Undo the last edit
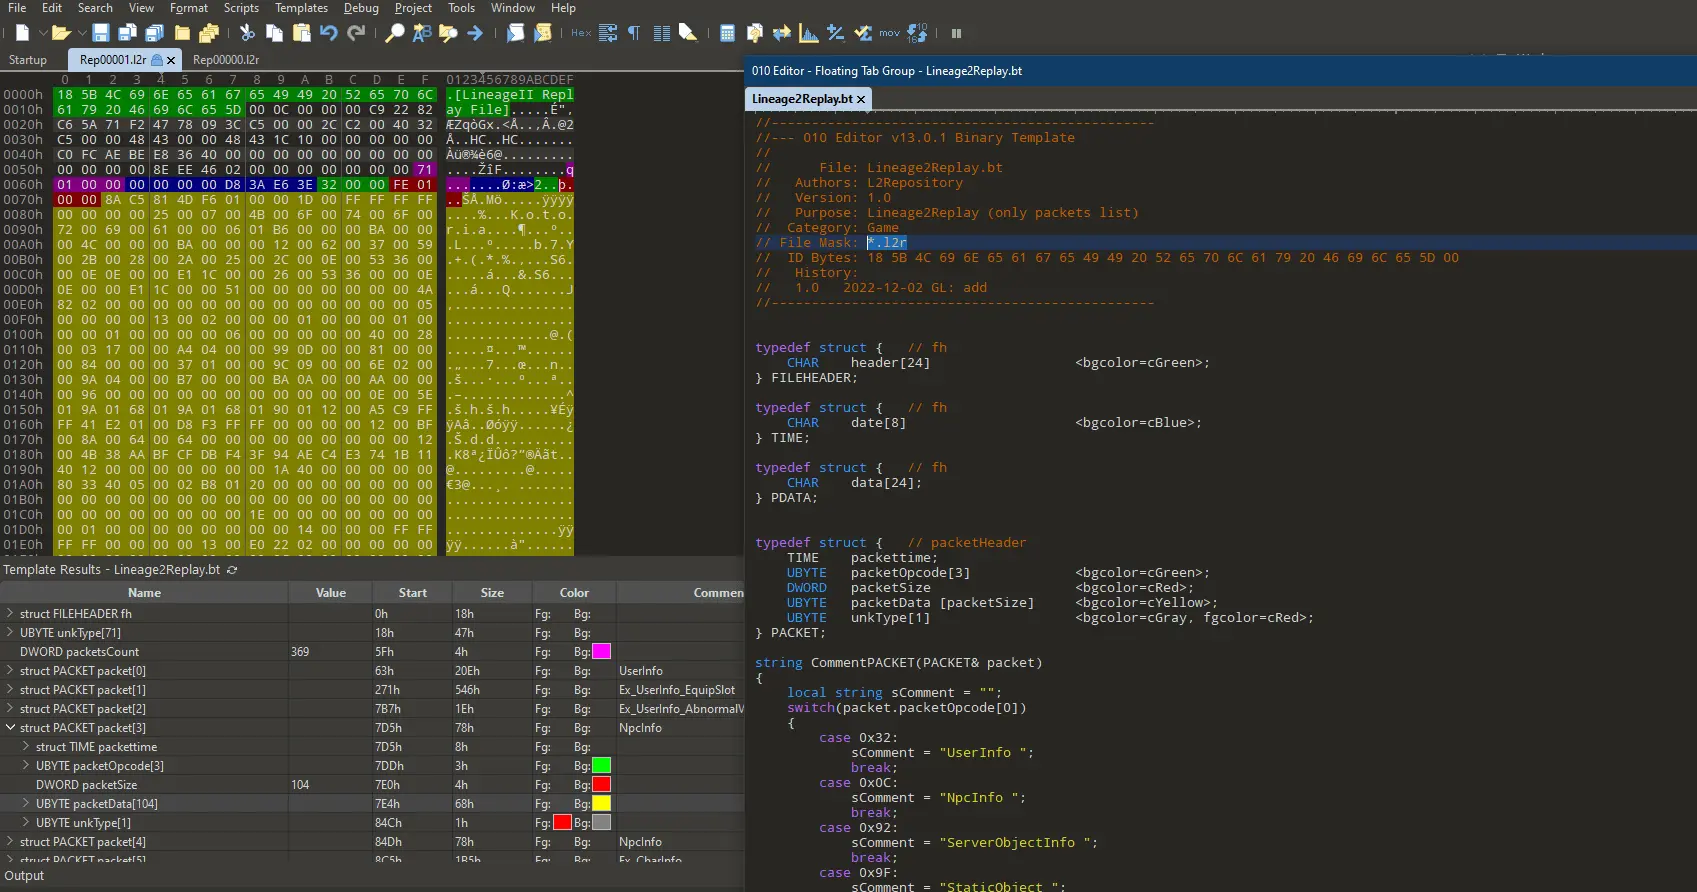1697x892 pixels. (x=328, y=33)
